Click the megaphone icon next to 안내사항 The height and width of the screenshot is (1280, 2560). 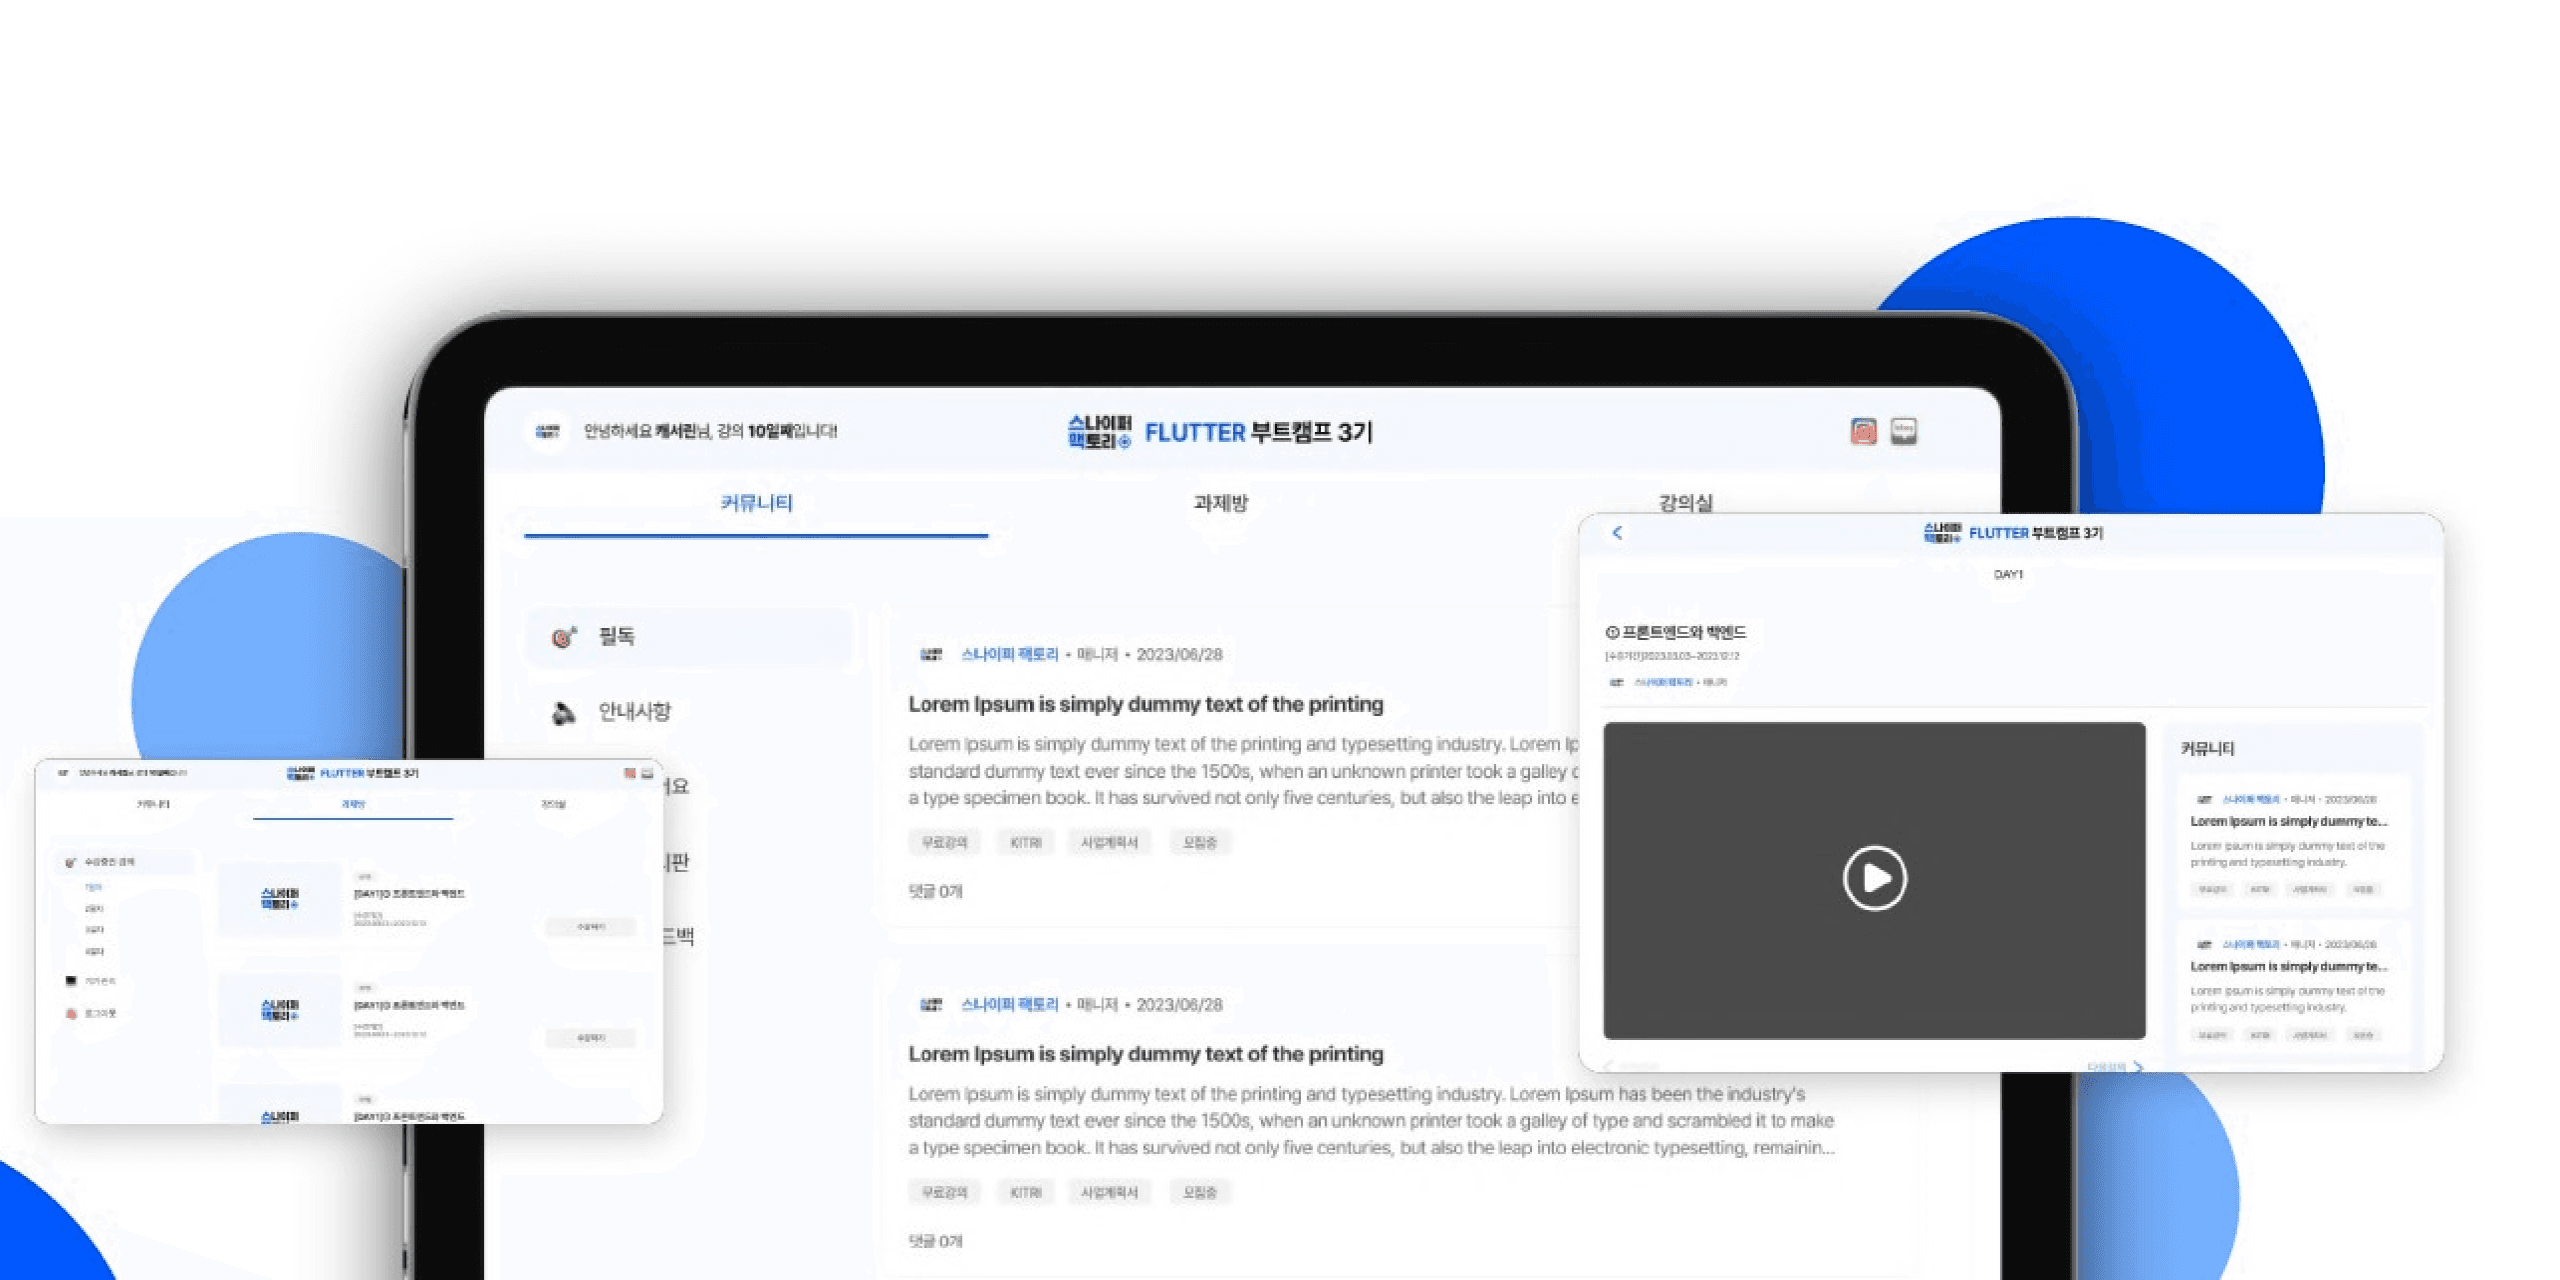click(564, 713)
